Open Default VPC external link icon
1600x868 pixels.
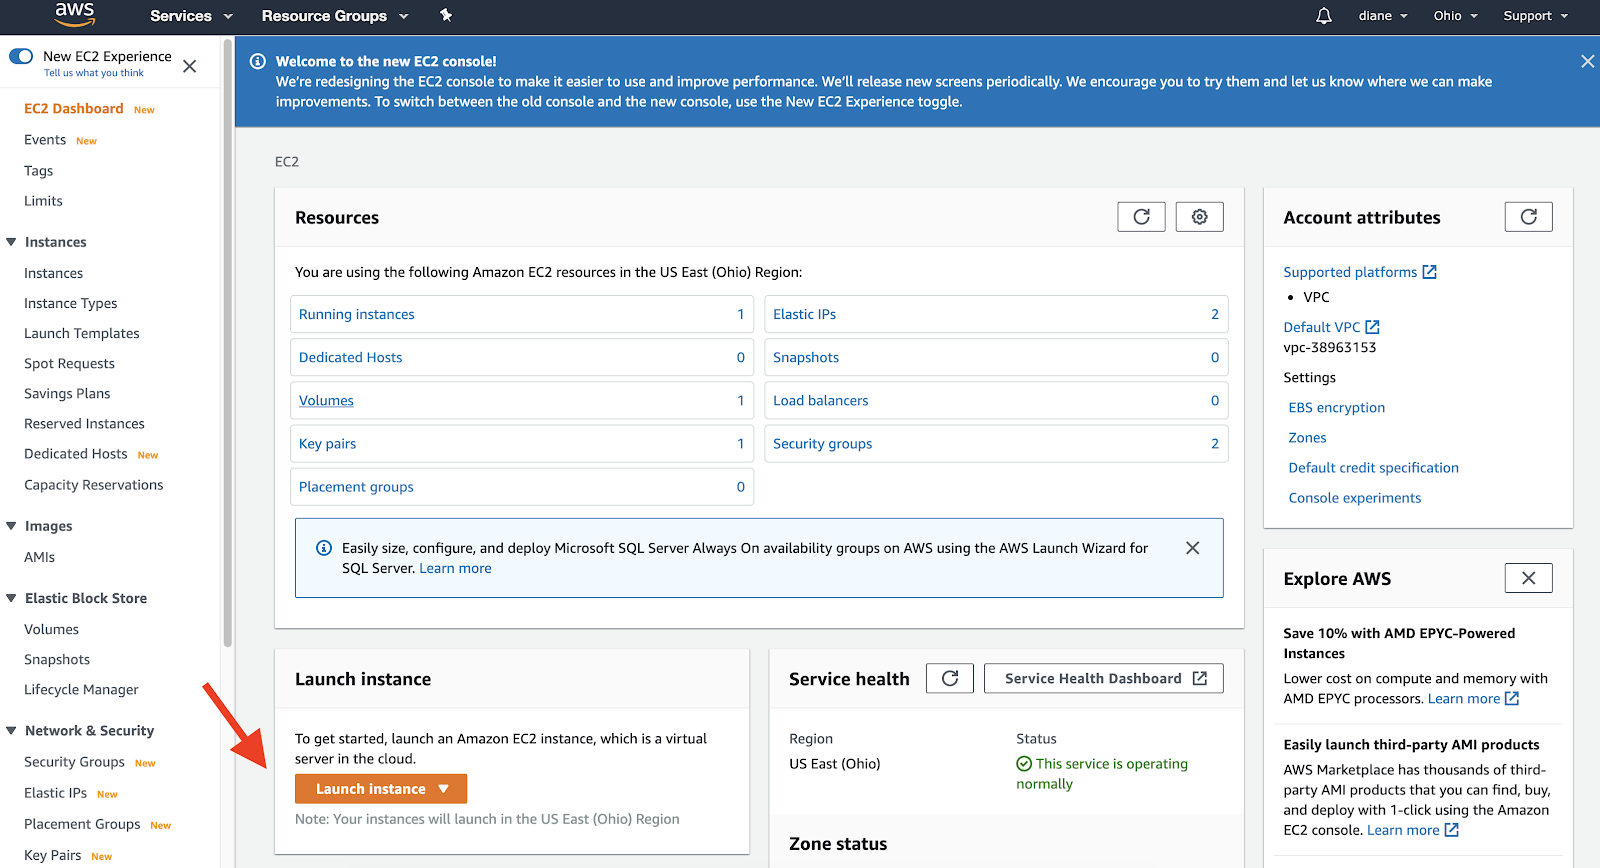point(1372,327)
